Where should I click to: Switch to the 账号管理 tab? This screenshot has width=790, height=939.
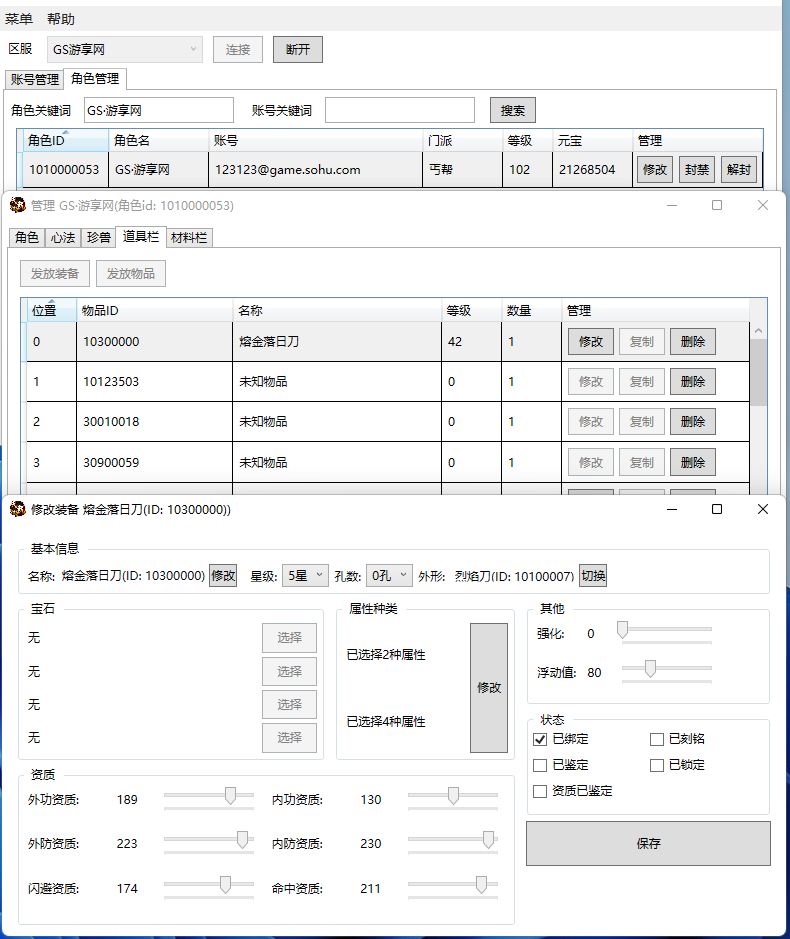click(34, 80)
